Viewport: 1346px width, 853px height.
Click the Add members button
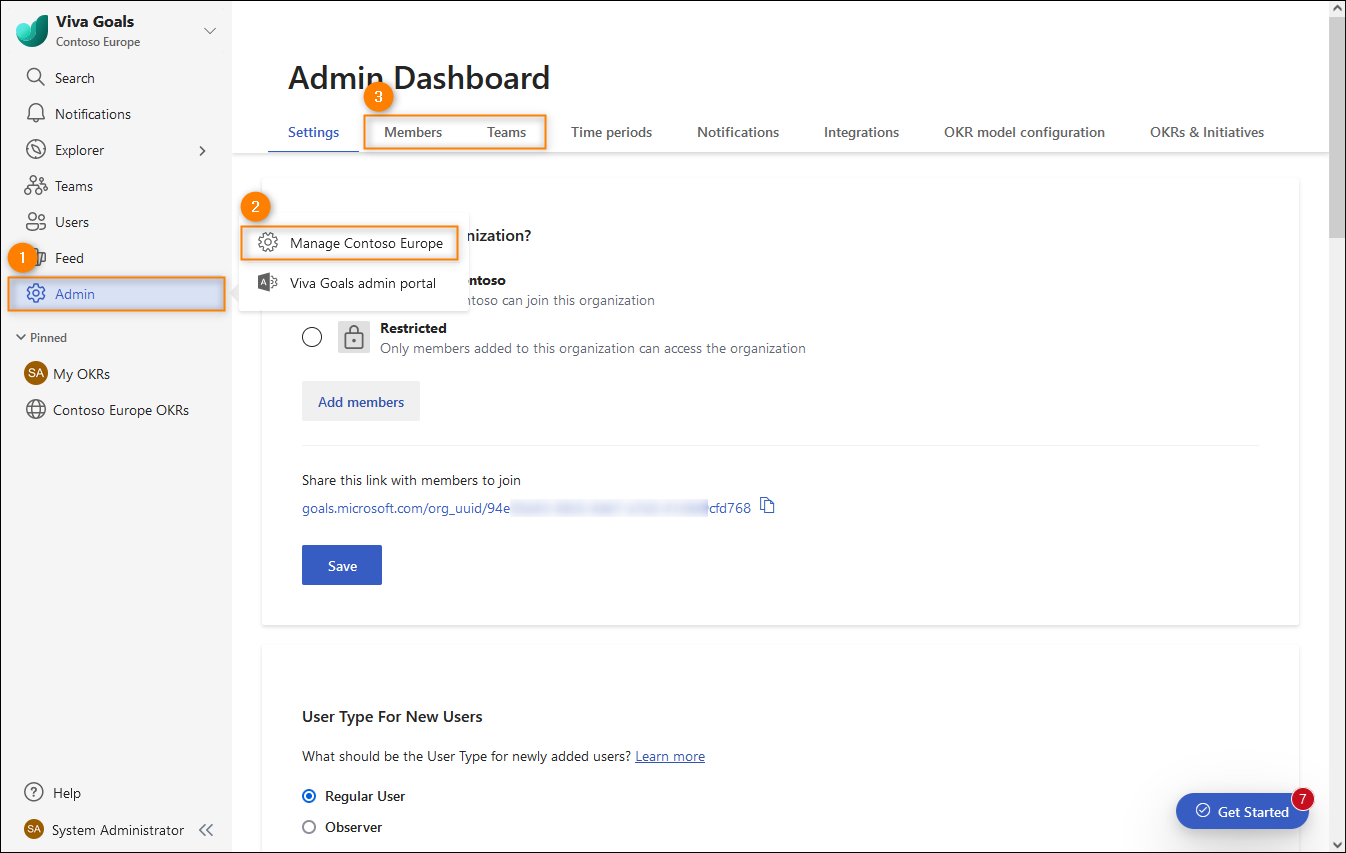point(361,401)
